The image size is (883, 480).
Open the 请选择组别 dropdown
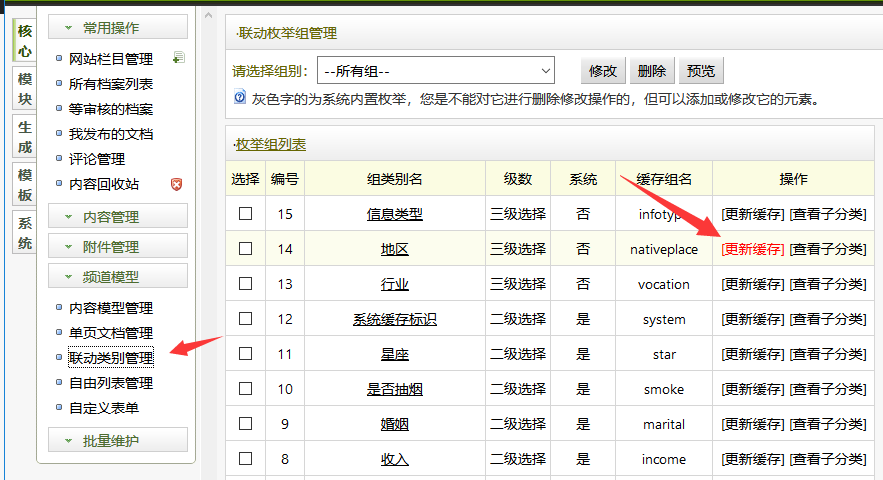436,70
